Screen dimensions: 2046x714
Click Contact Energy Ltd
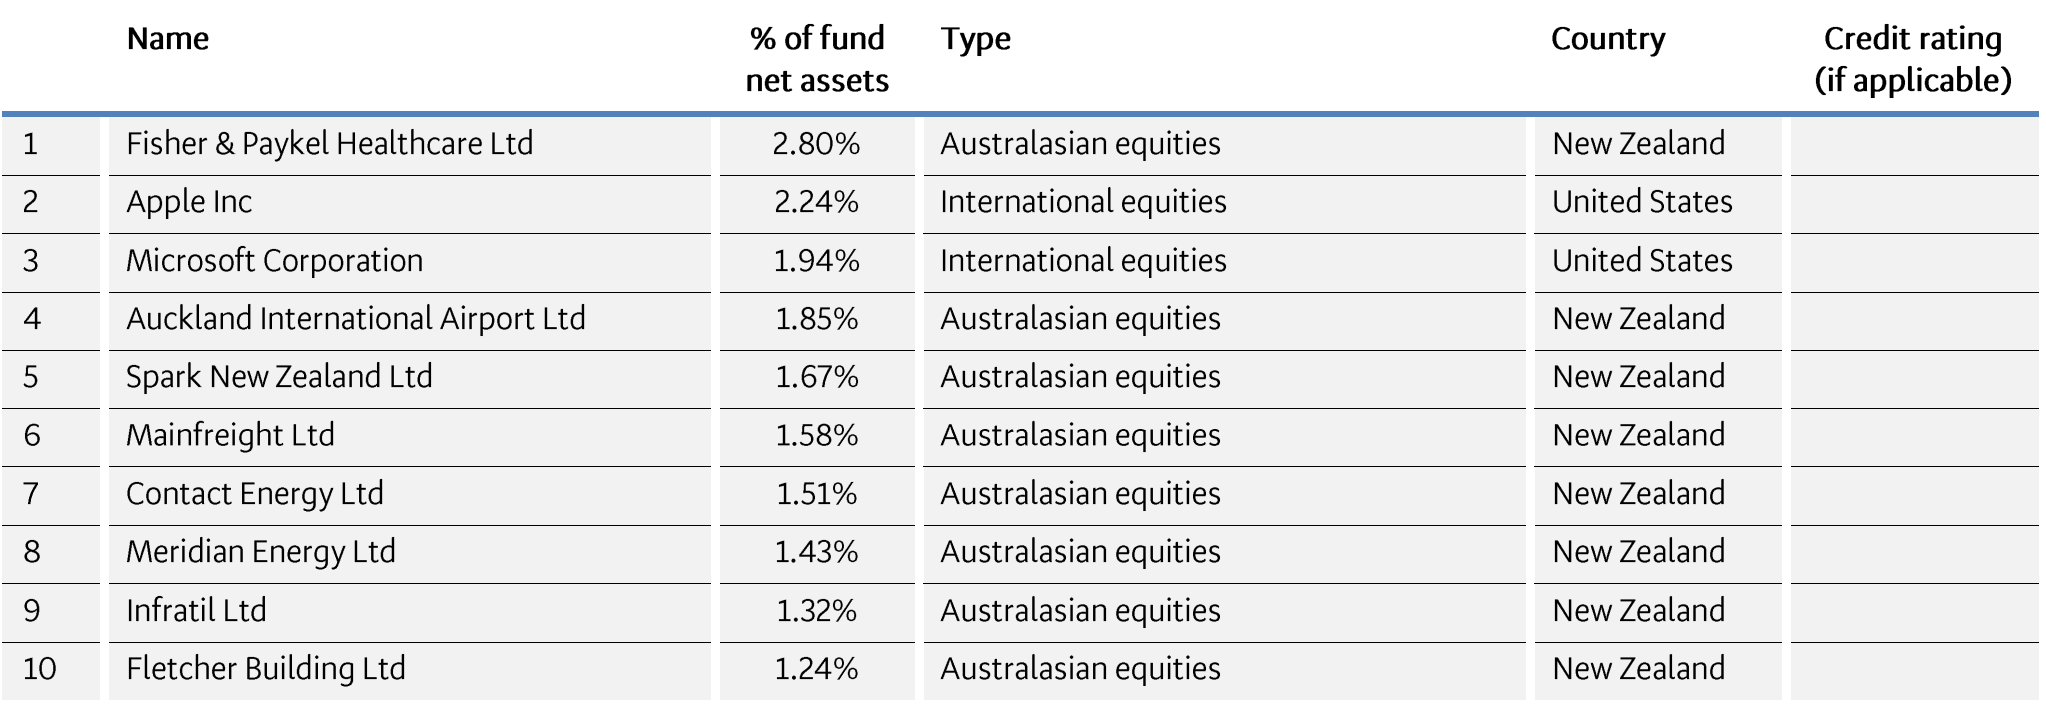click(254, 494)
